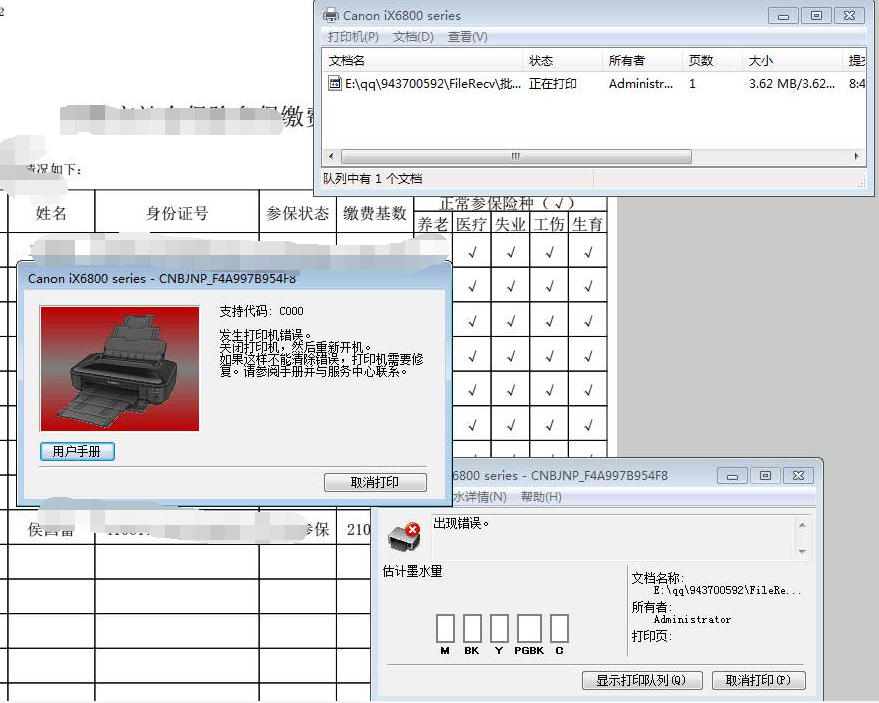Click the 页数 column header
879x703 pixels.
(x=713, y=61)
